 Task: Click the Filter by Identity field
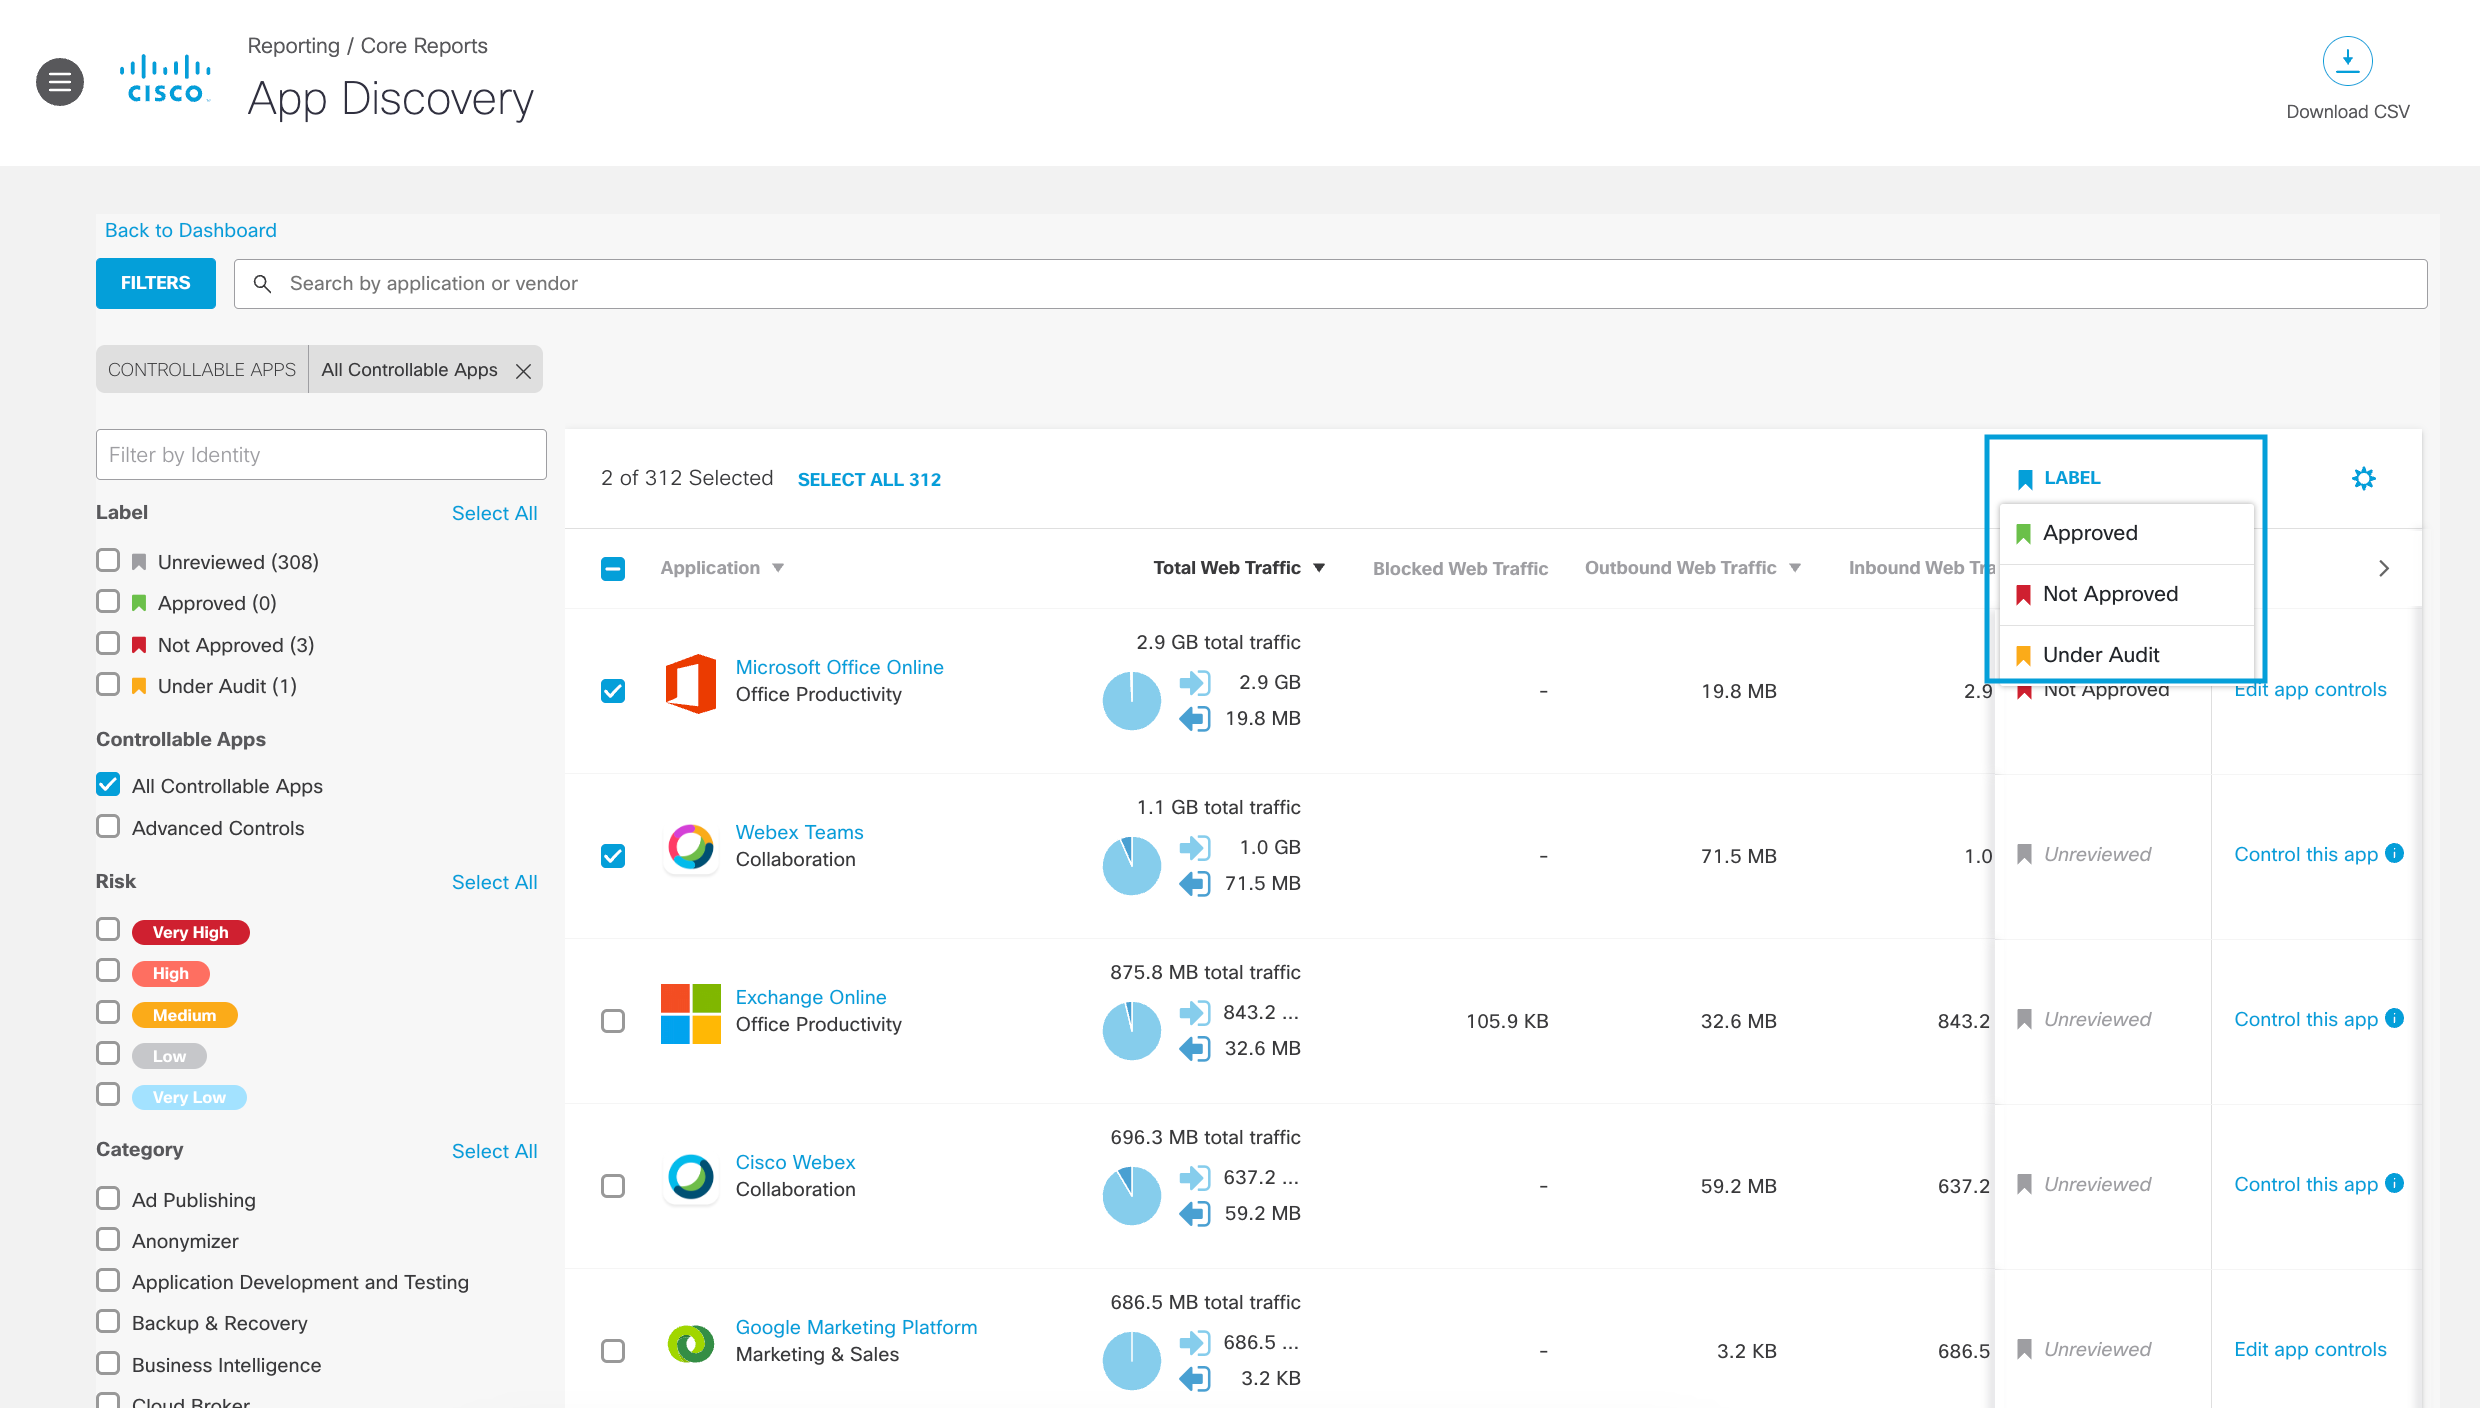(321, 455)
